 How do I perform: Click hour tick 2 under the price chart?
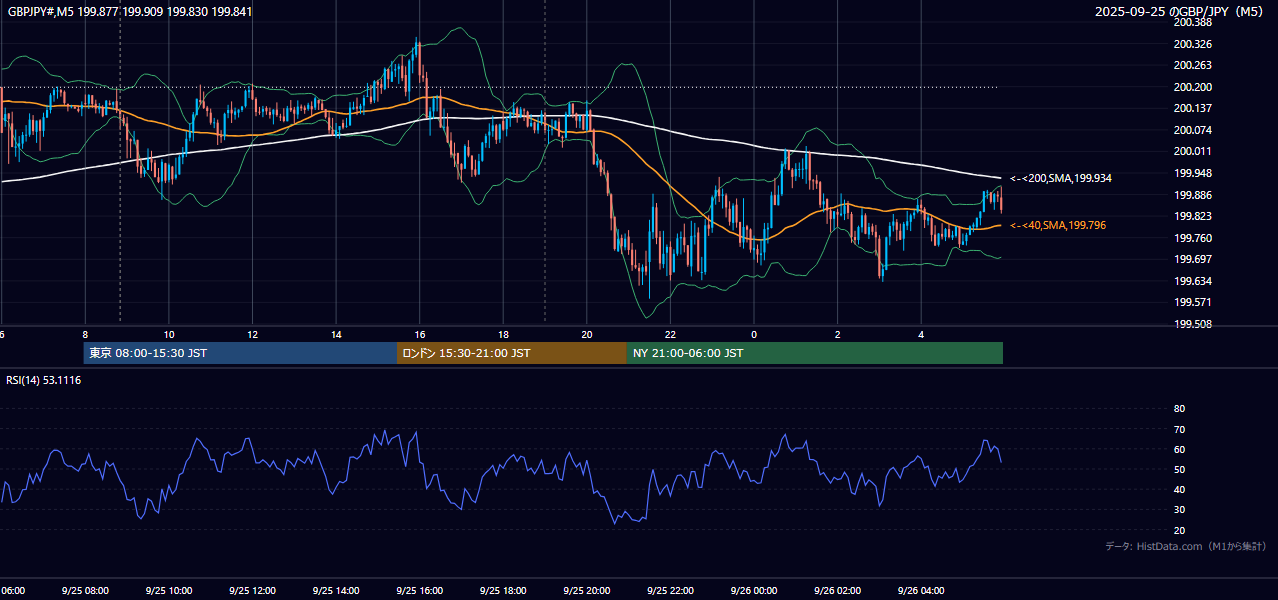(837, 334)
